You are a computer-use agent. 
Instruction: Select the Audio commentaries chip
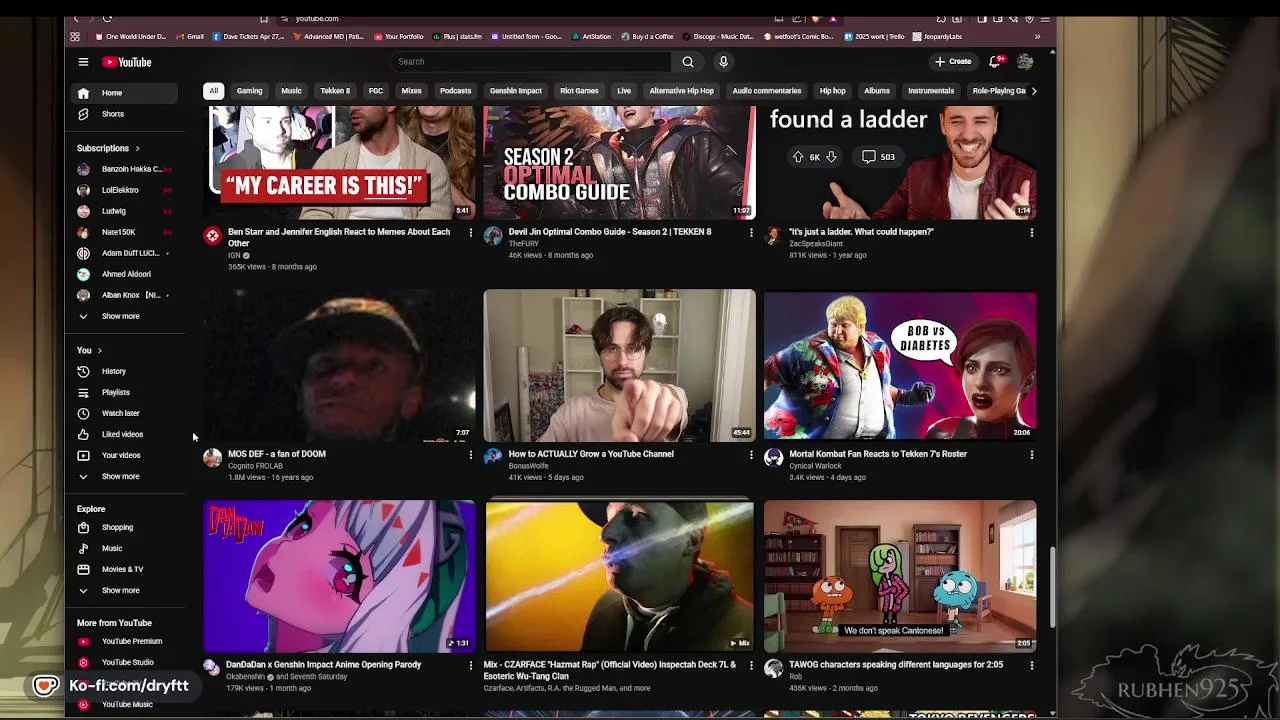point(767,91)
